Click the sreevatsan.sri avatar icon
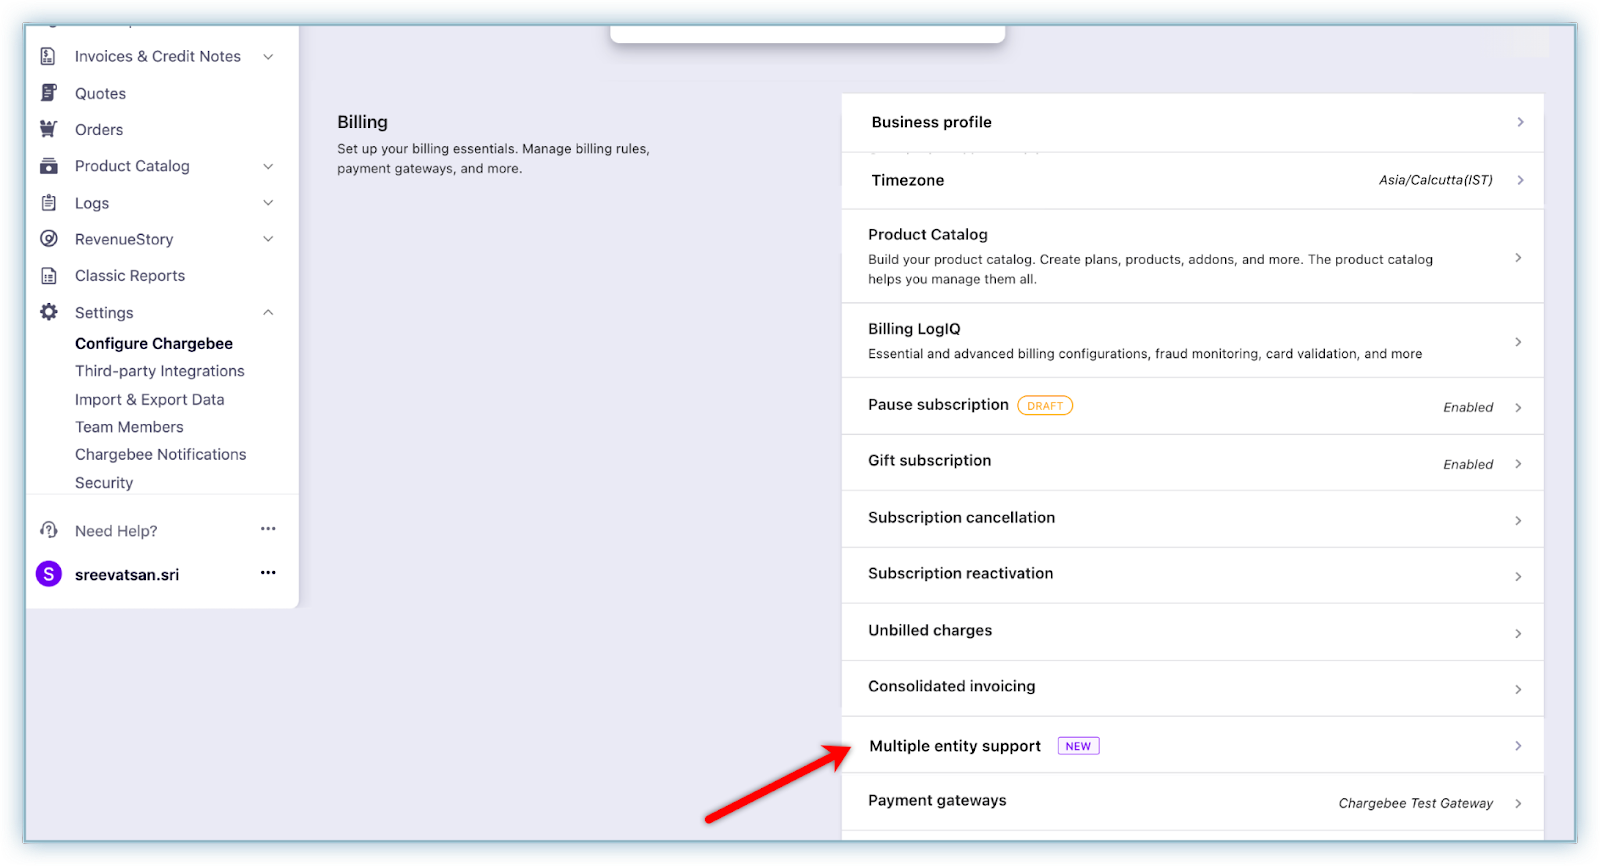 tap(48, 574)
